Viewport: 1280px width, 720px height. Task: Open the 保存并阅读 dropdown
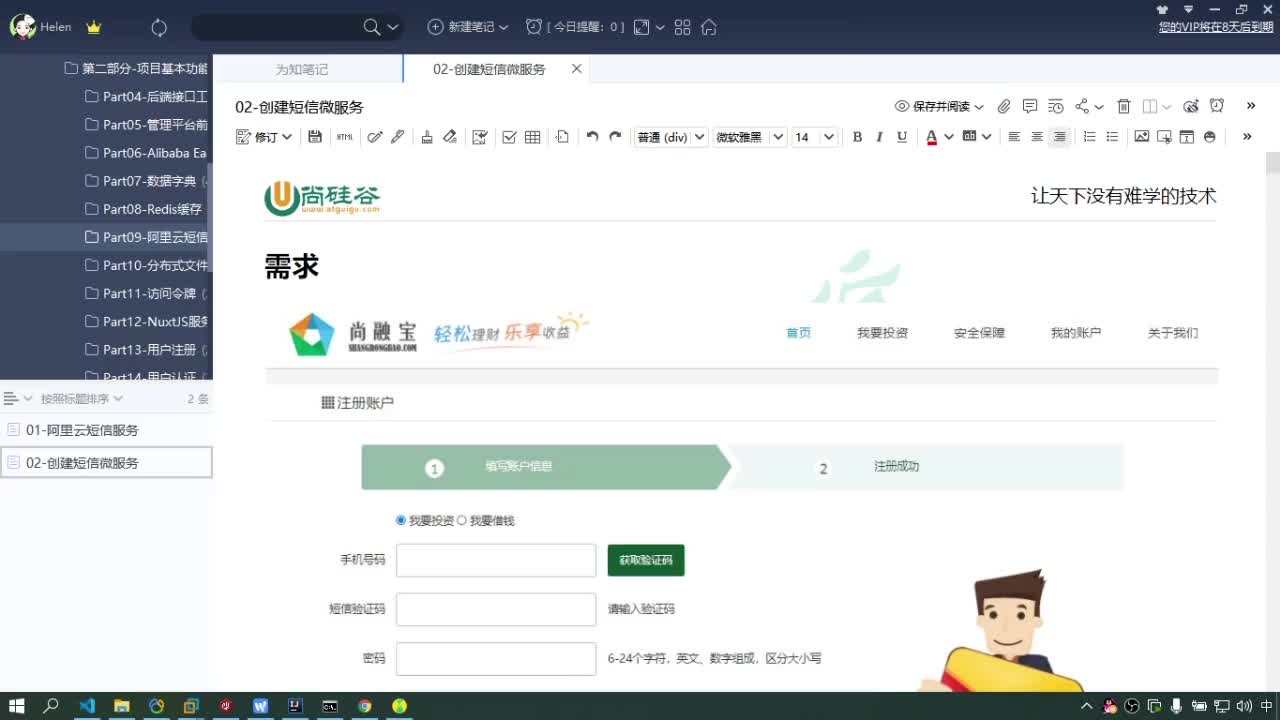(979, 106)
